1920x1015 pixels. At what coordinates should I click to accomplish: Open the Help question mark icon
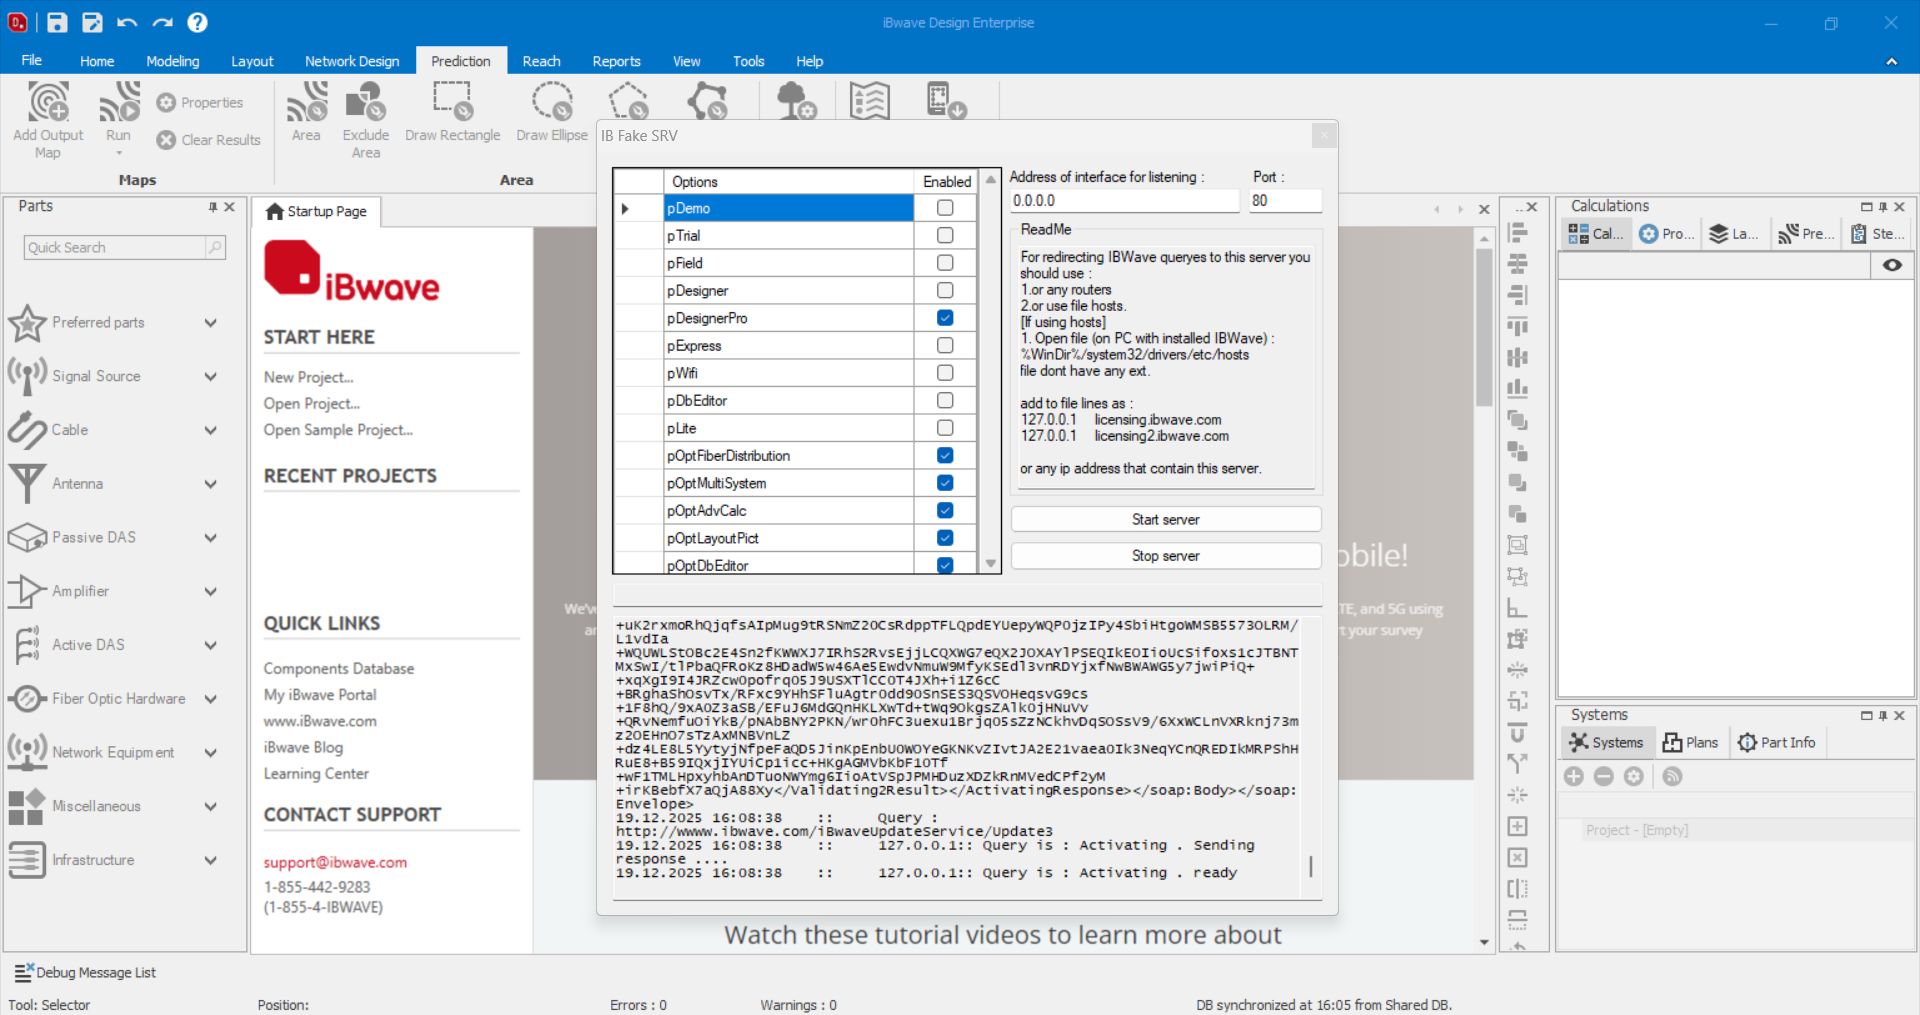pyautogui.click(x=198, y=22)
